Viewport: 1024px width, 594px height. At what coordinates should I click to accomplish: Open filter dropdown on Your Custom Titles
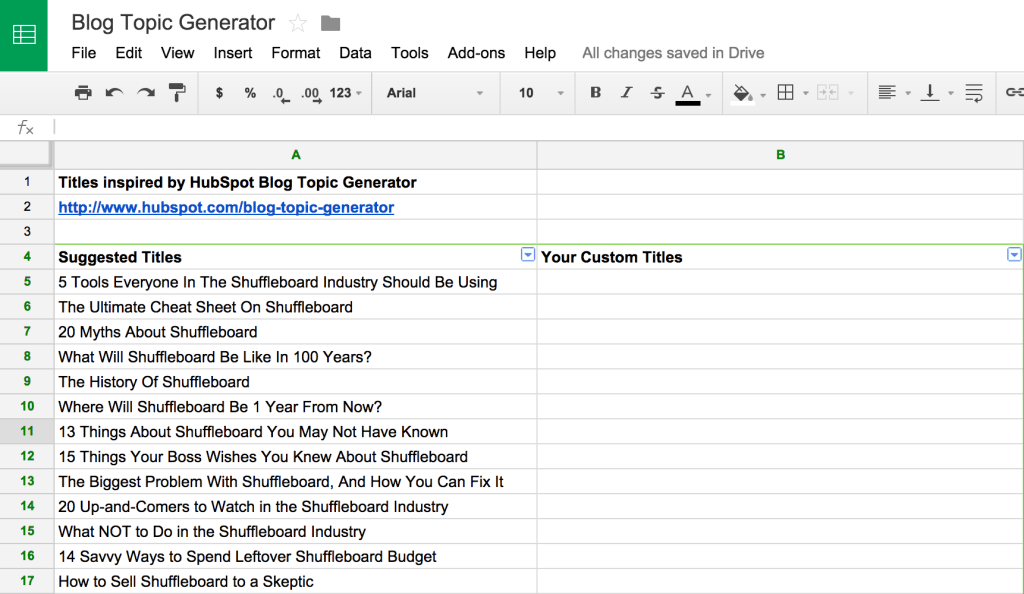tap(1014, 255)
